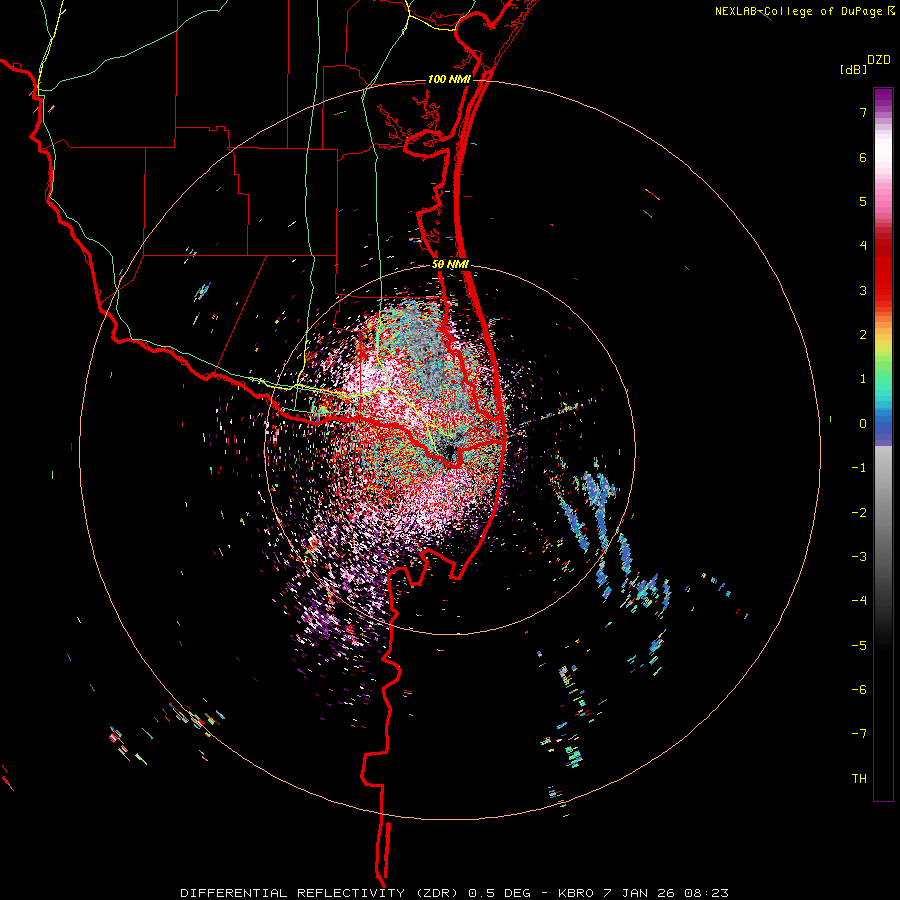The image size is (900, 900).
Task: Select the DZD product label above color scale
Action: [x=879, y=60]
